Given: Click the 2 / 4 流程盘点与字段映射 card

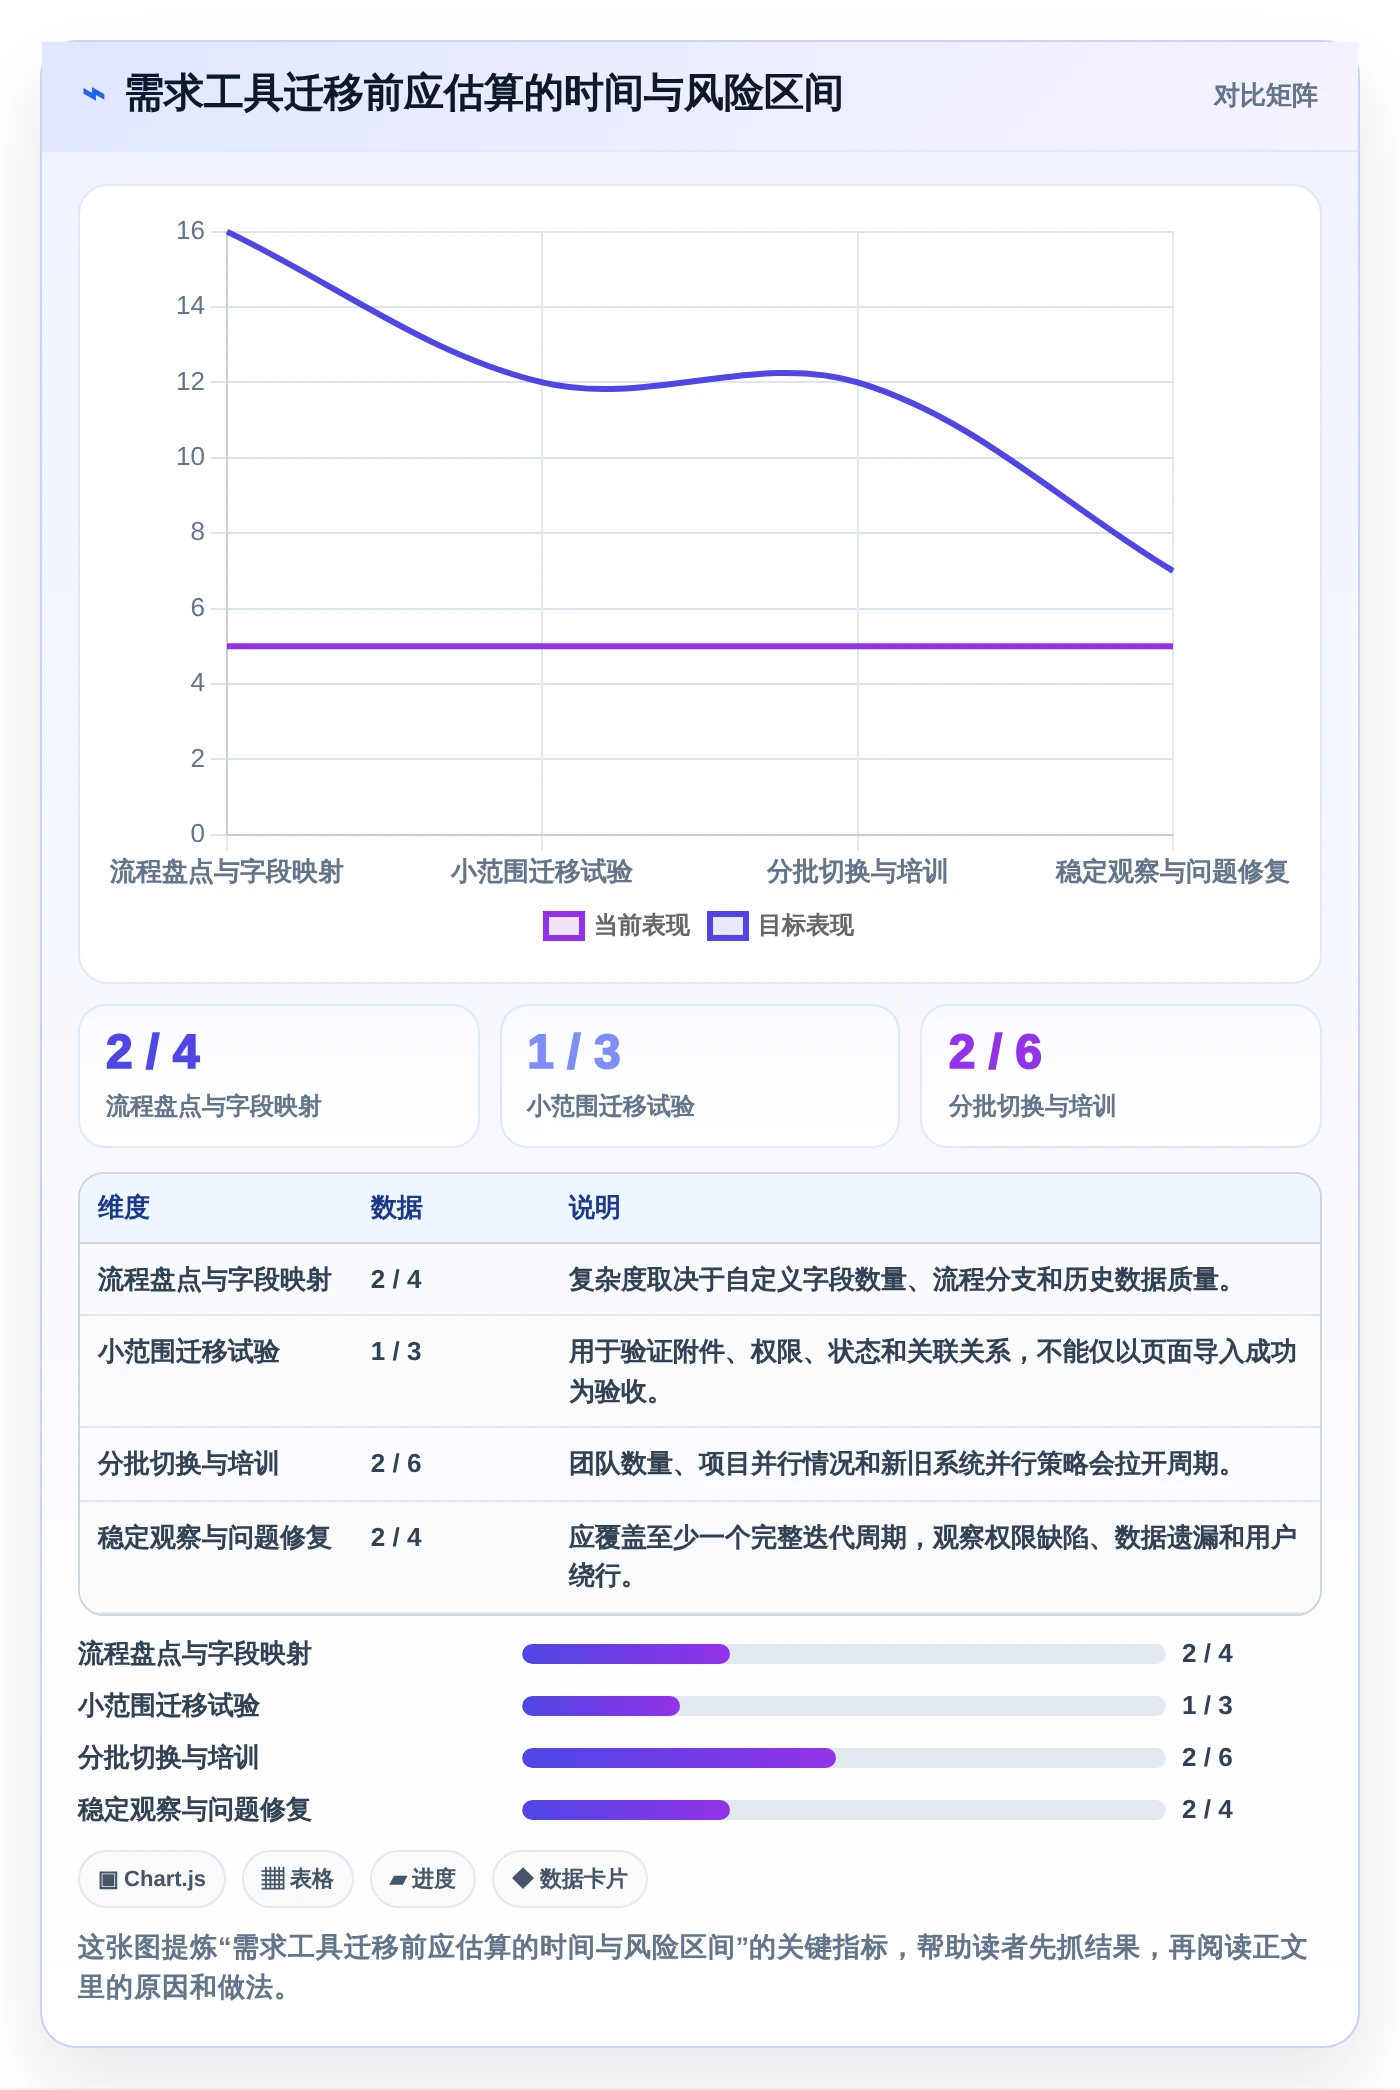Looking at the screenshot, I should tap(279, 1076).
